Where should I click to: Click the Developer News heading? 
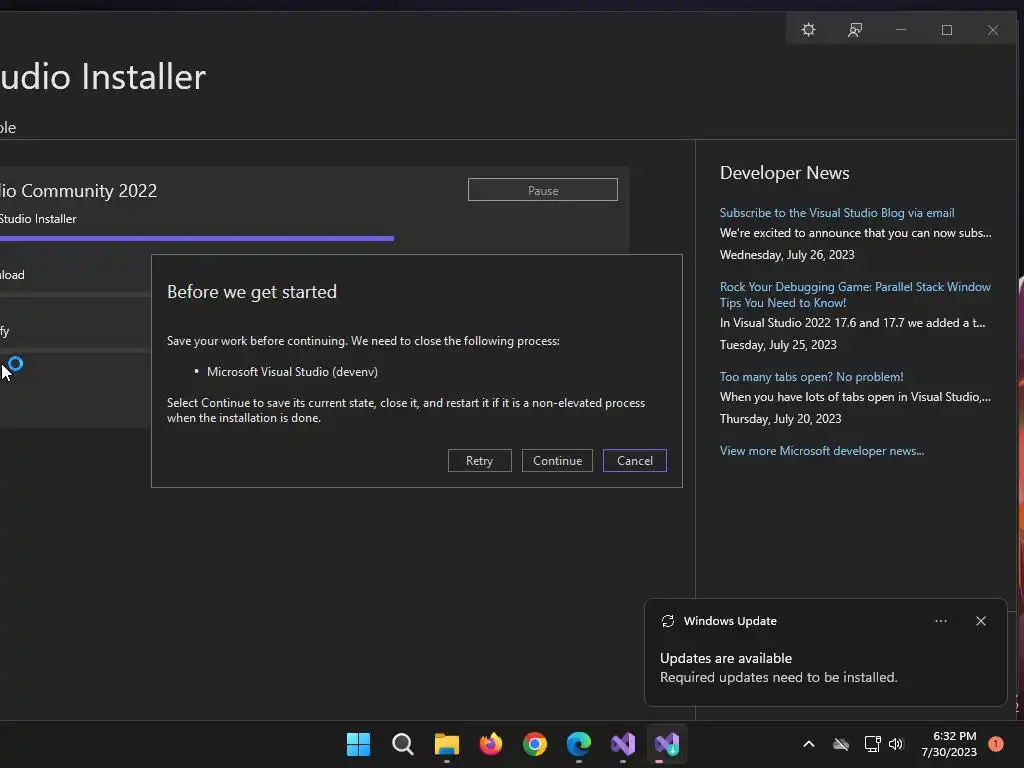click(784, 172)
